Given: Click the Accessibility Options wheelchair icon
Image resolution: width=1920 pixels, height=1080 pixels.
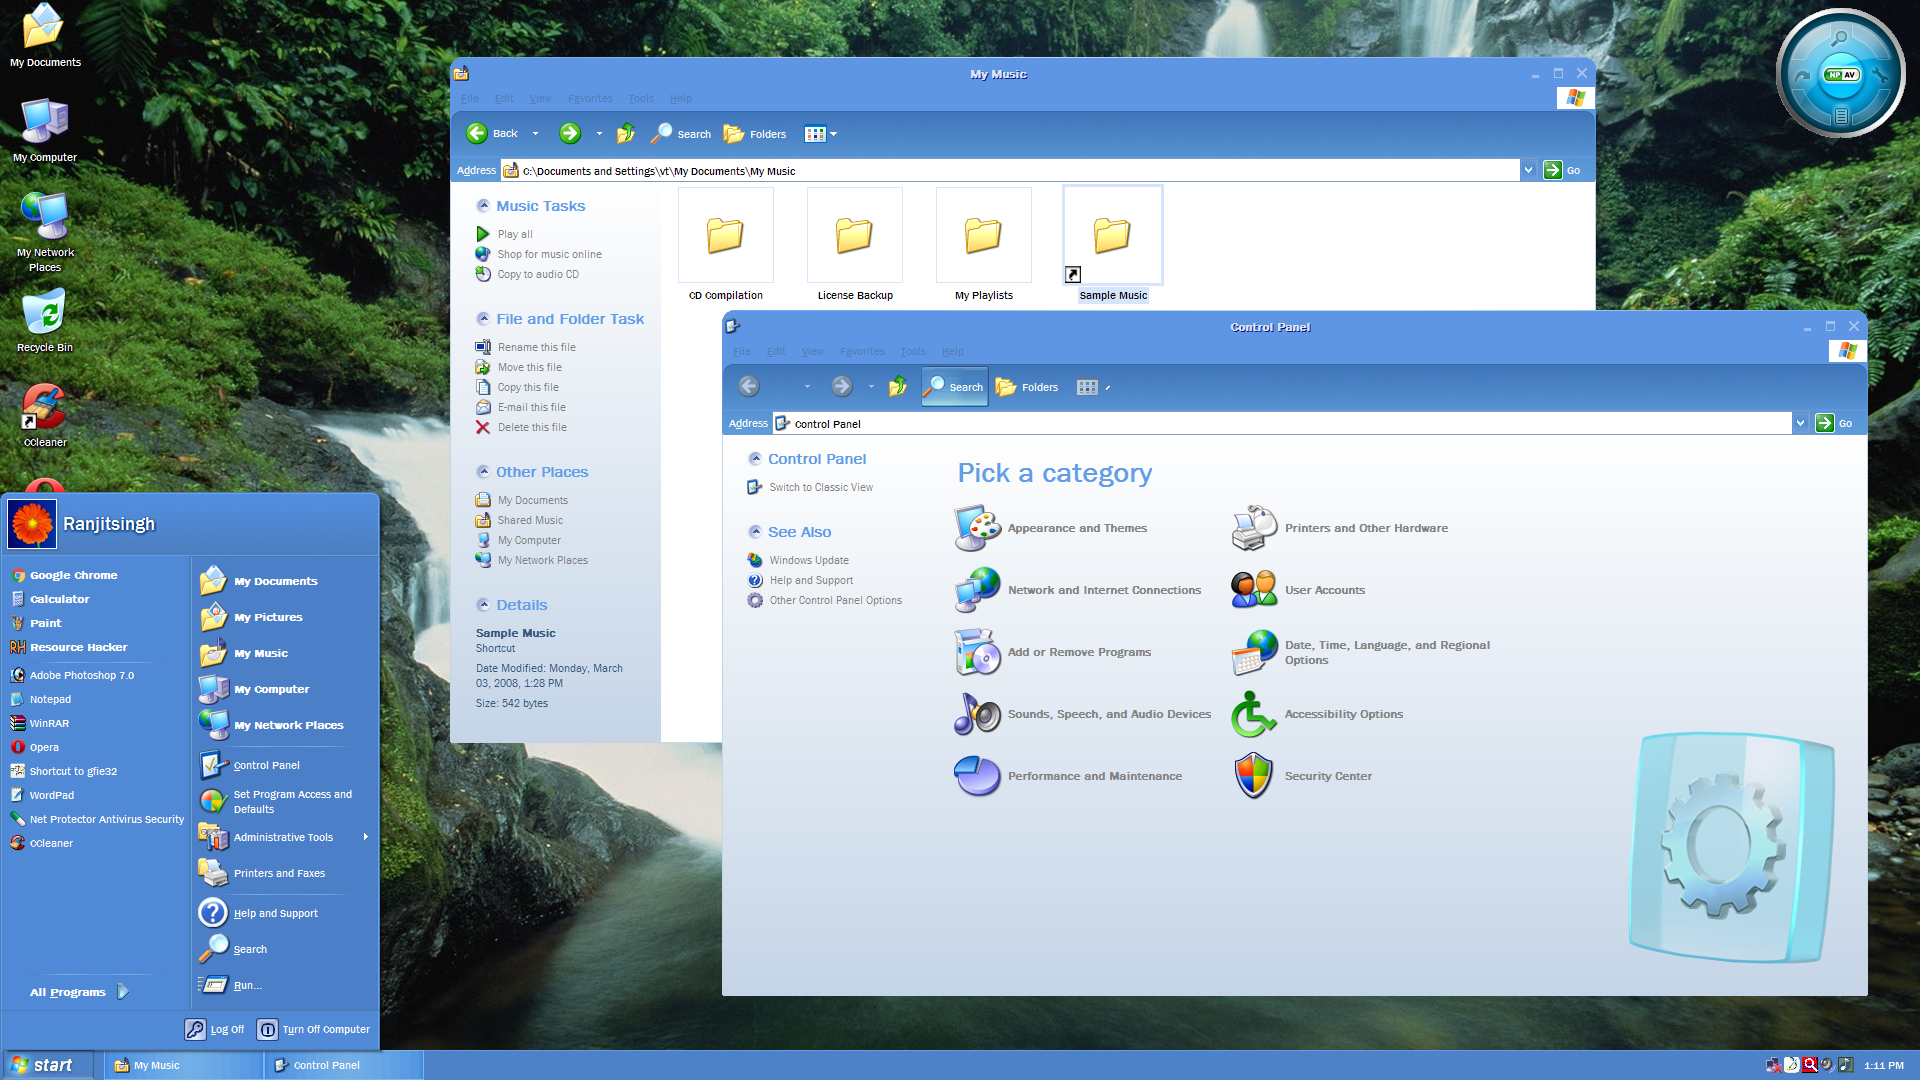Looking at the screenshot, I should (1253, 714).
